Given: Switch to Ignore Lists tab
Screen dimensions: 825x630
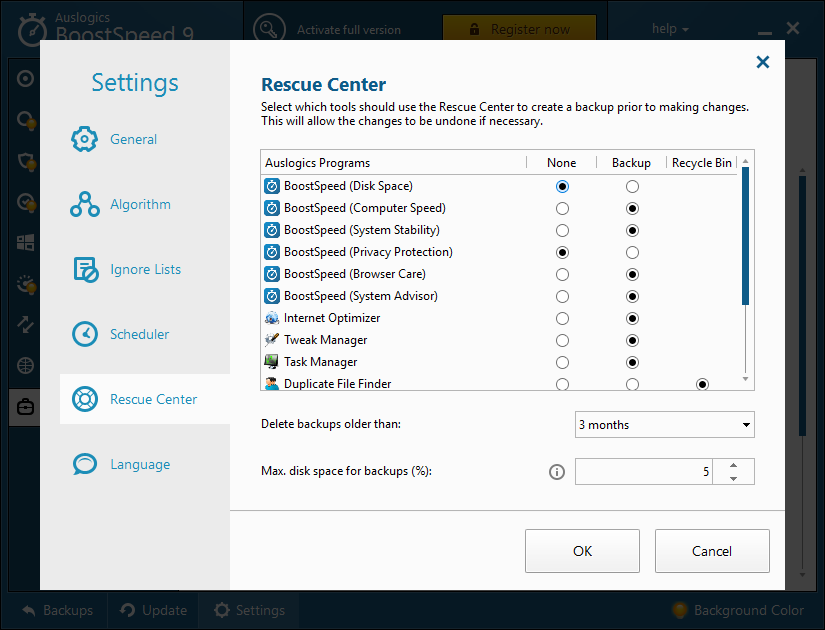Looking at the screenshot, I should [146, 269].
